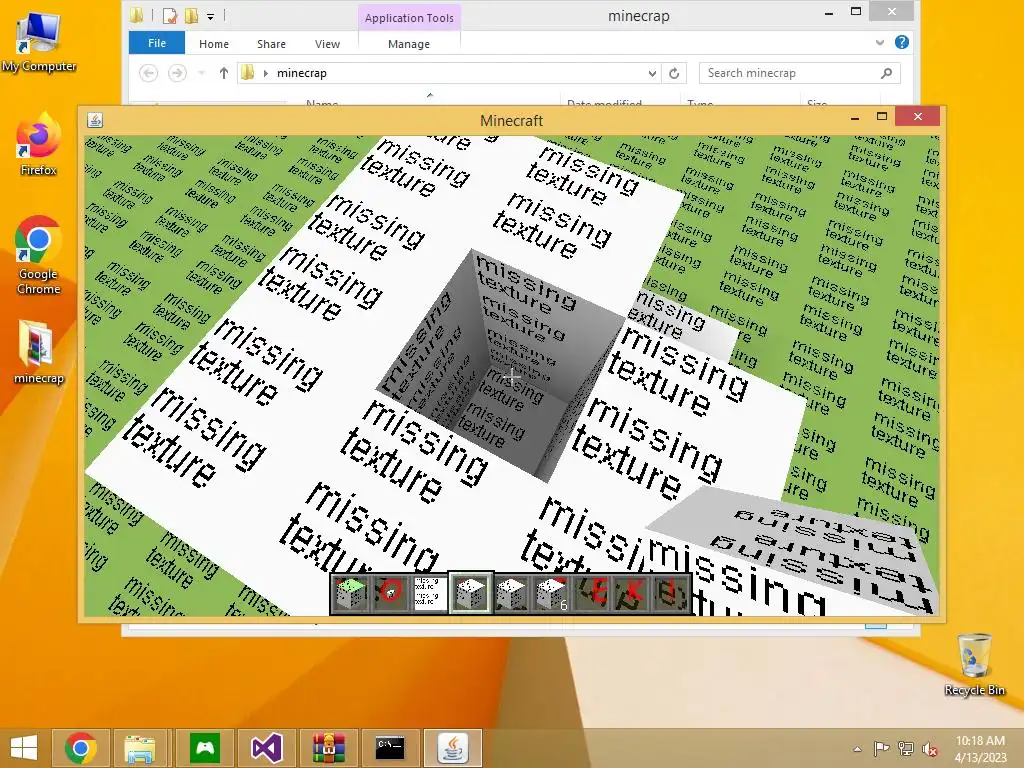Open the recent locations dropdown arrow in Explorer

coord(202,73)
